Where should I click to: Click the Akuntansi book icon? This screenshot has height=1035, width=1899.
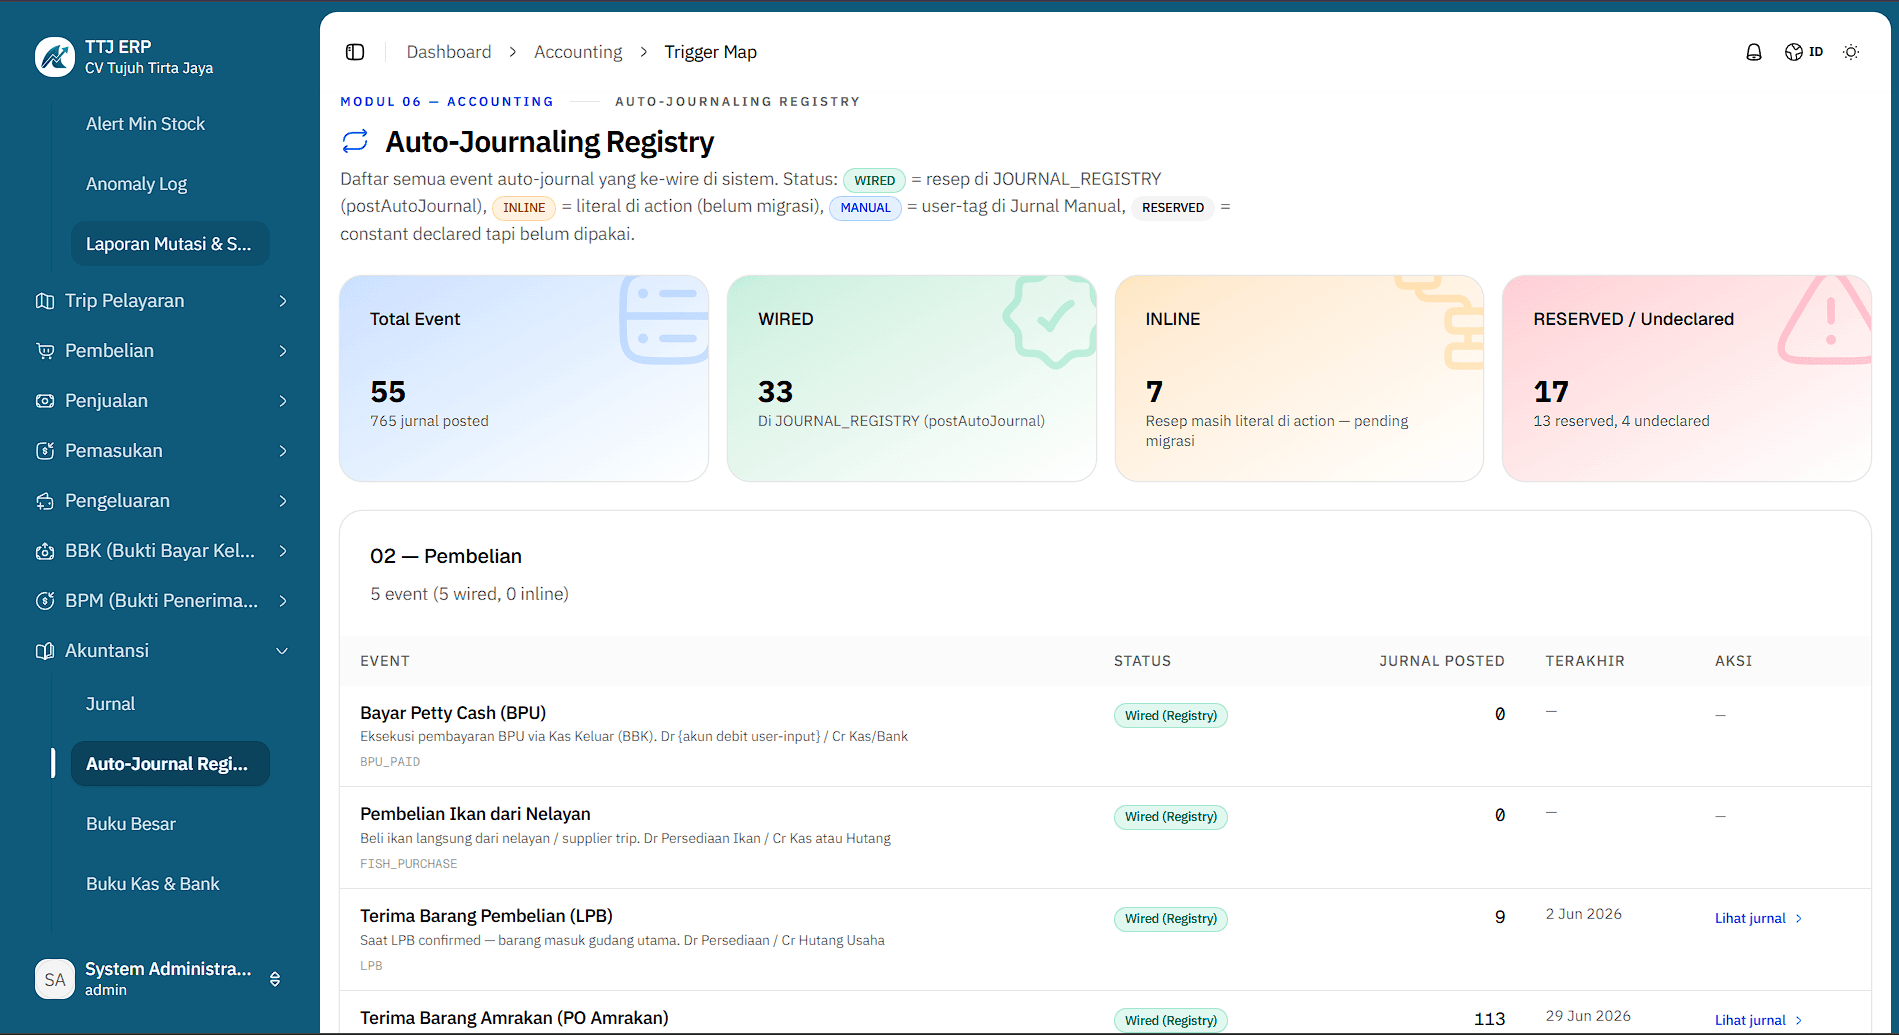(45, 651)
